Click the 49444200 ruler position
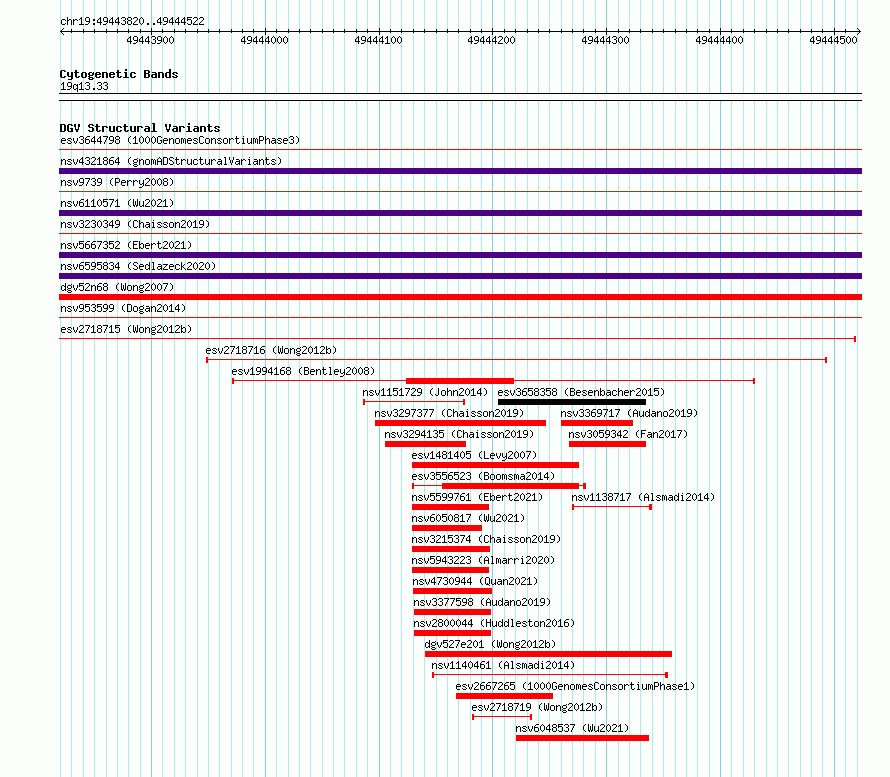The height and width of the screenshot is (777, 890). pyautogui.click(x=492, y=40)
